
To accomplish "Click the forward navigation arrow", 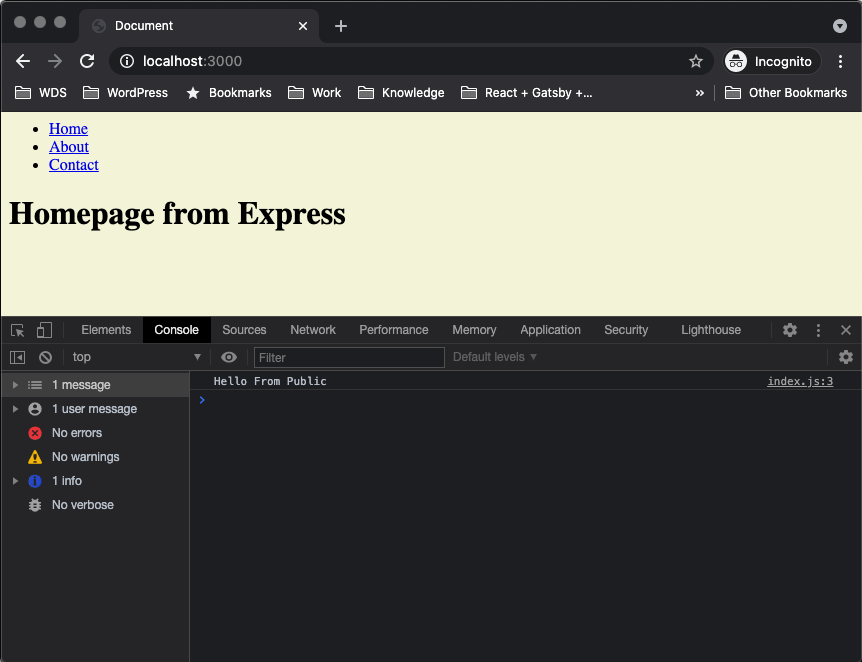I will (x=54, y=61).
